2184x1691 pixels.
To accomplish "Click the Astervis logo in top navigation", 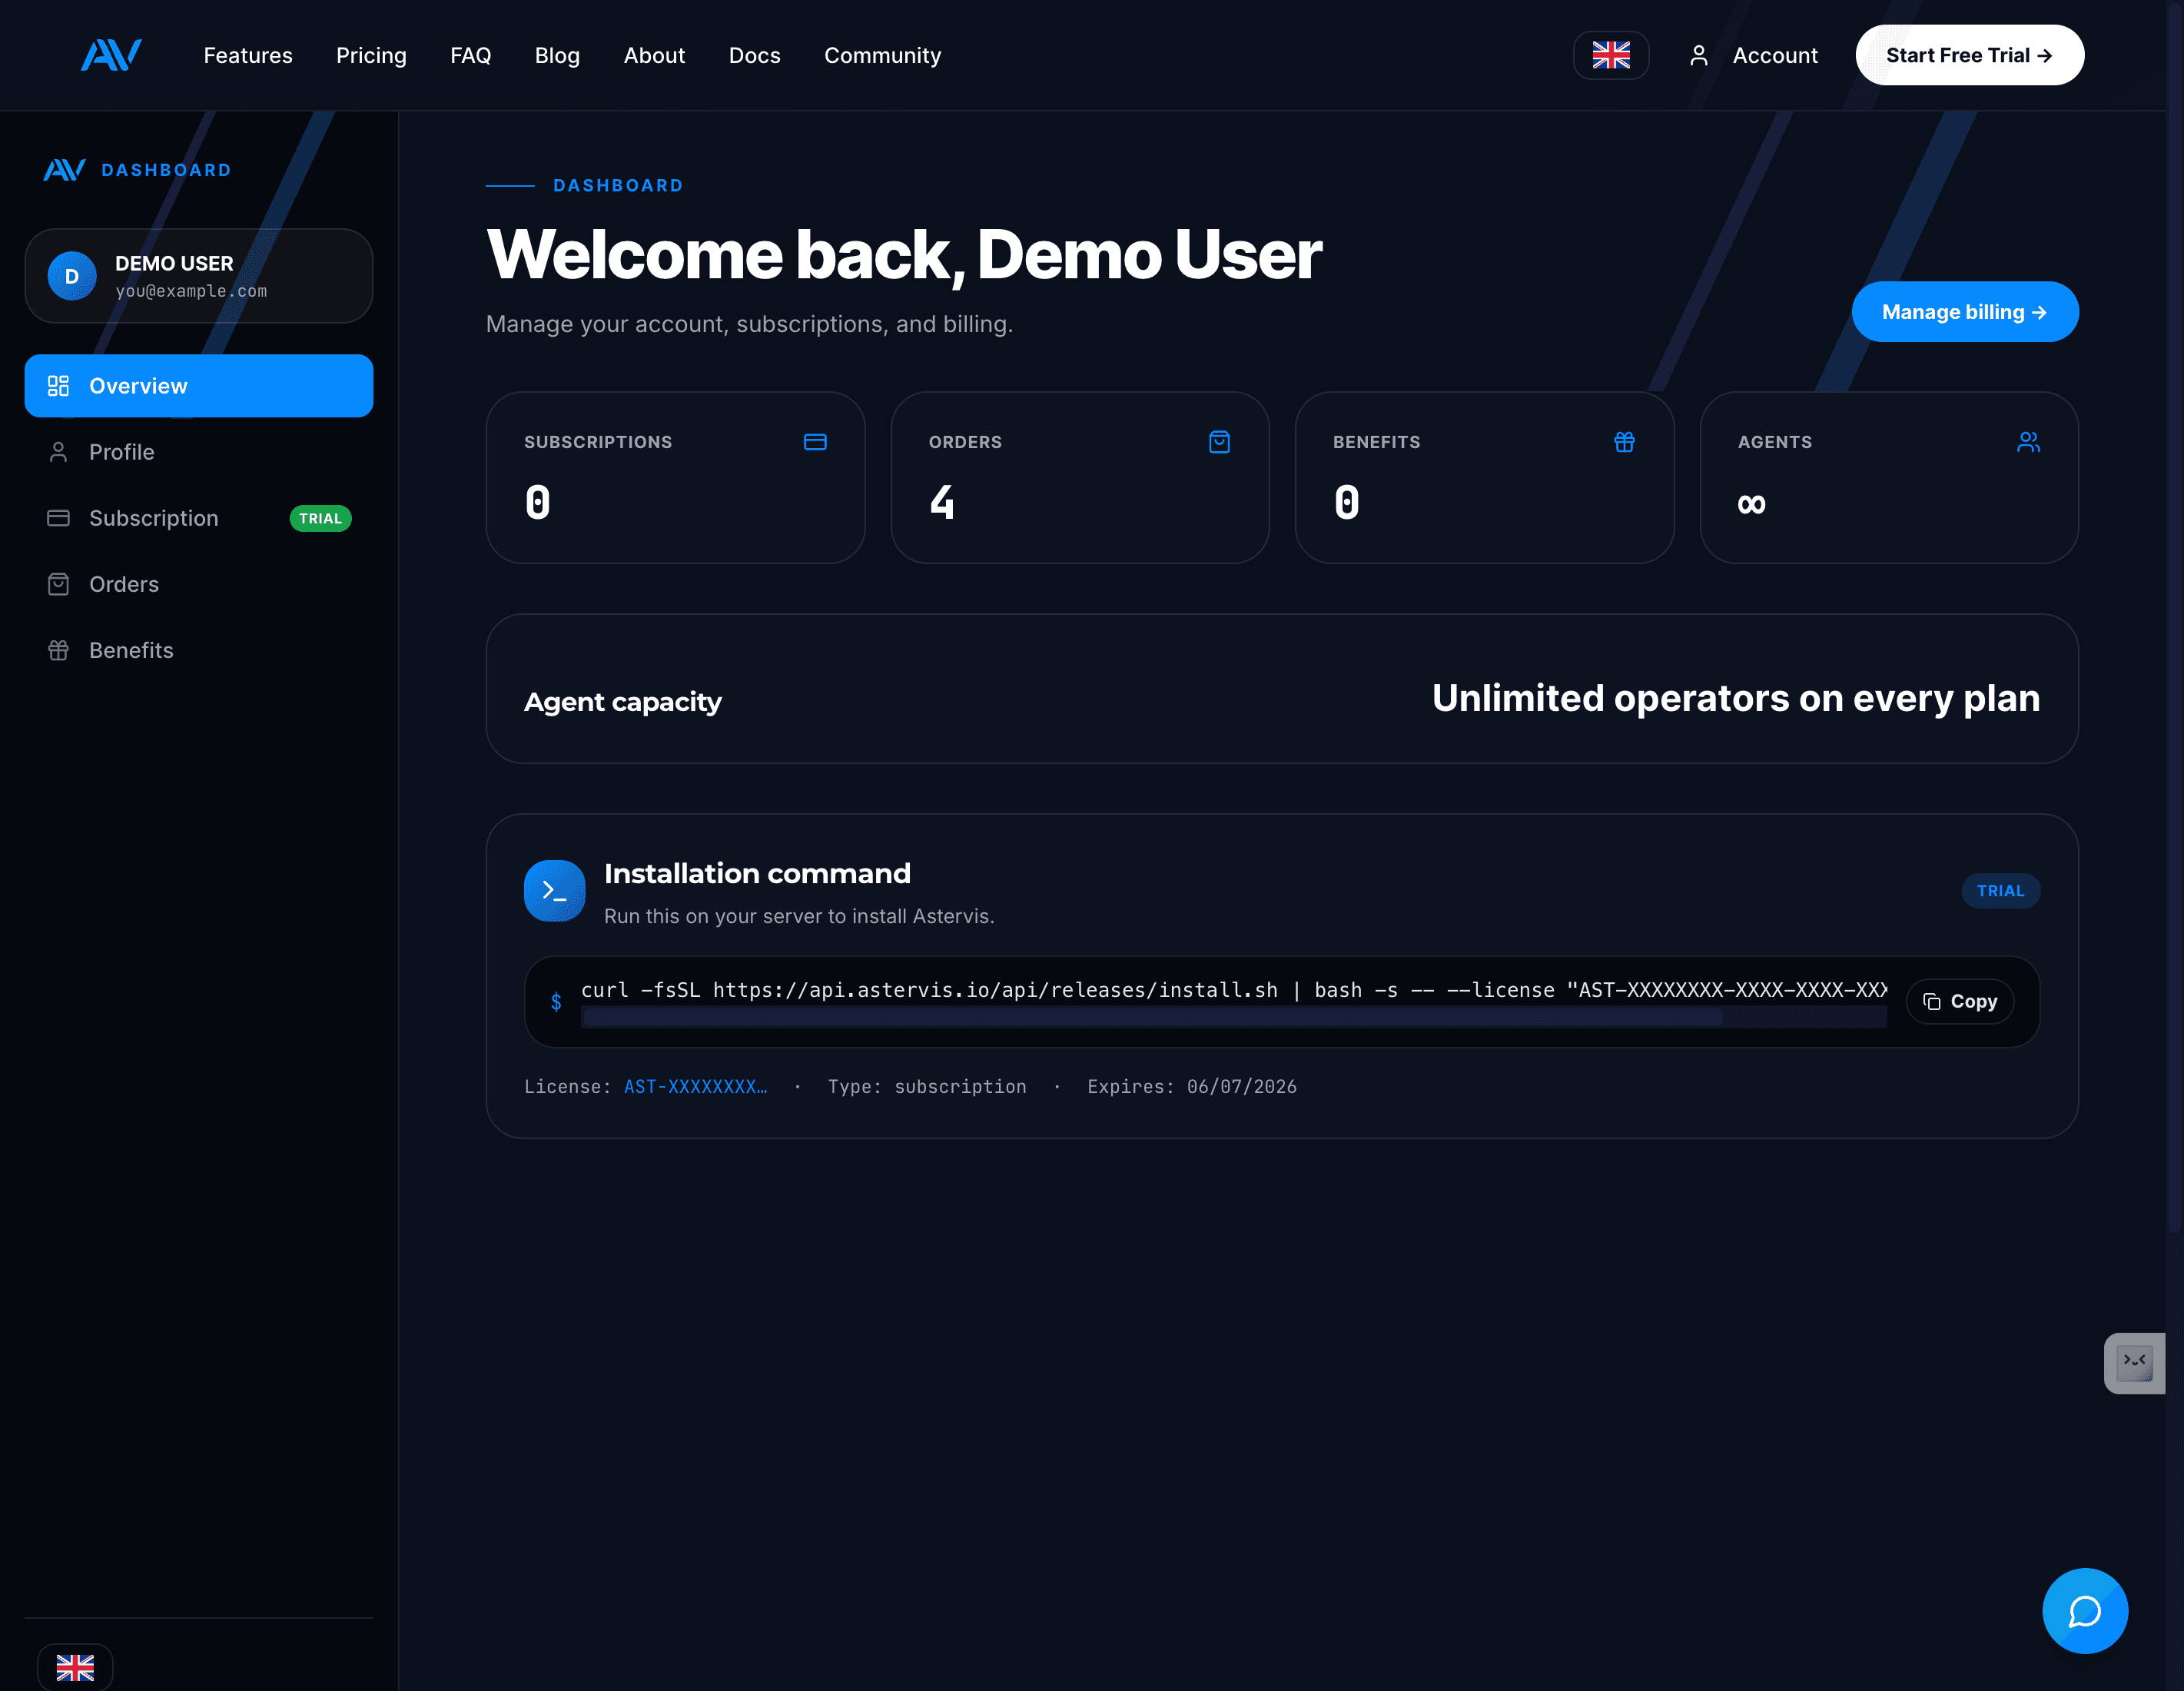I will coord(111,55).
